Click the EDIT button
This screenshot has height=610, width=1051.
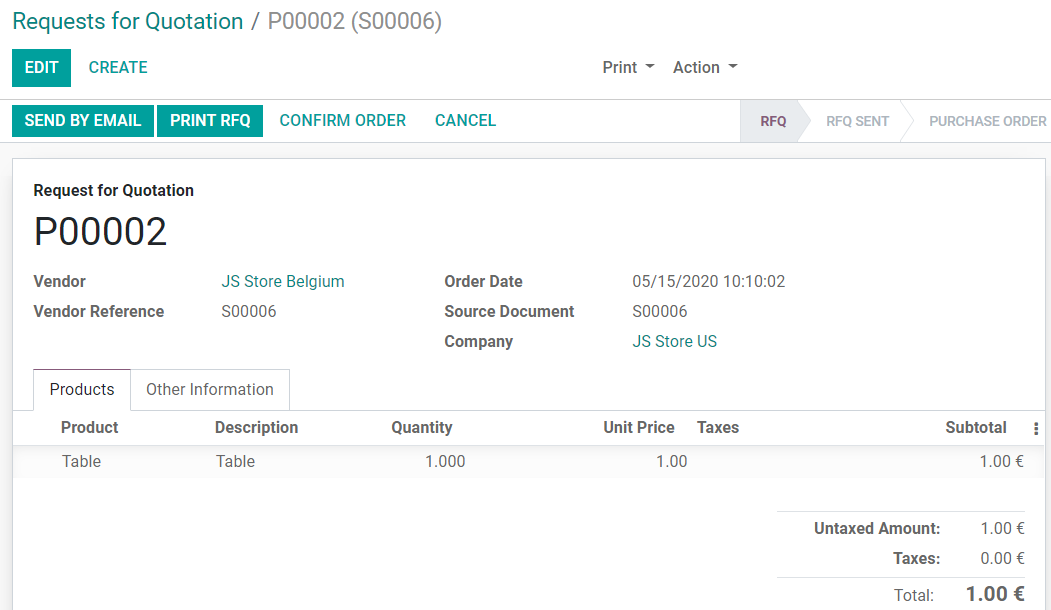click(41, 68)
